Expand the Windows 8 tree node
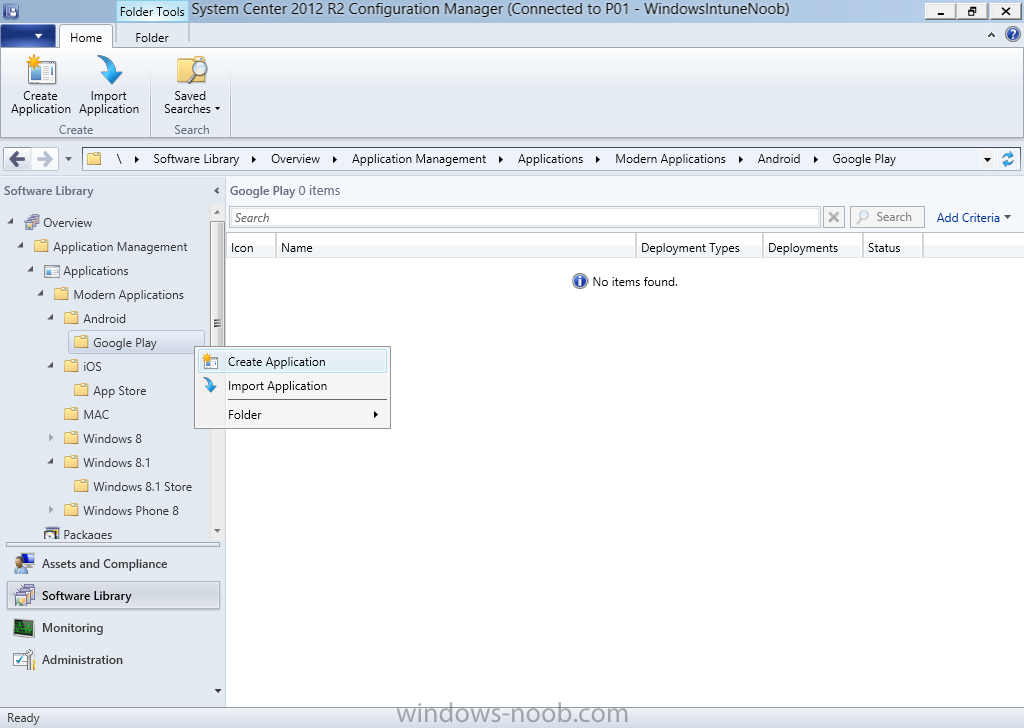This screenshot has height=728, width=1024. 51,438
